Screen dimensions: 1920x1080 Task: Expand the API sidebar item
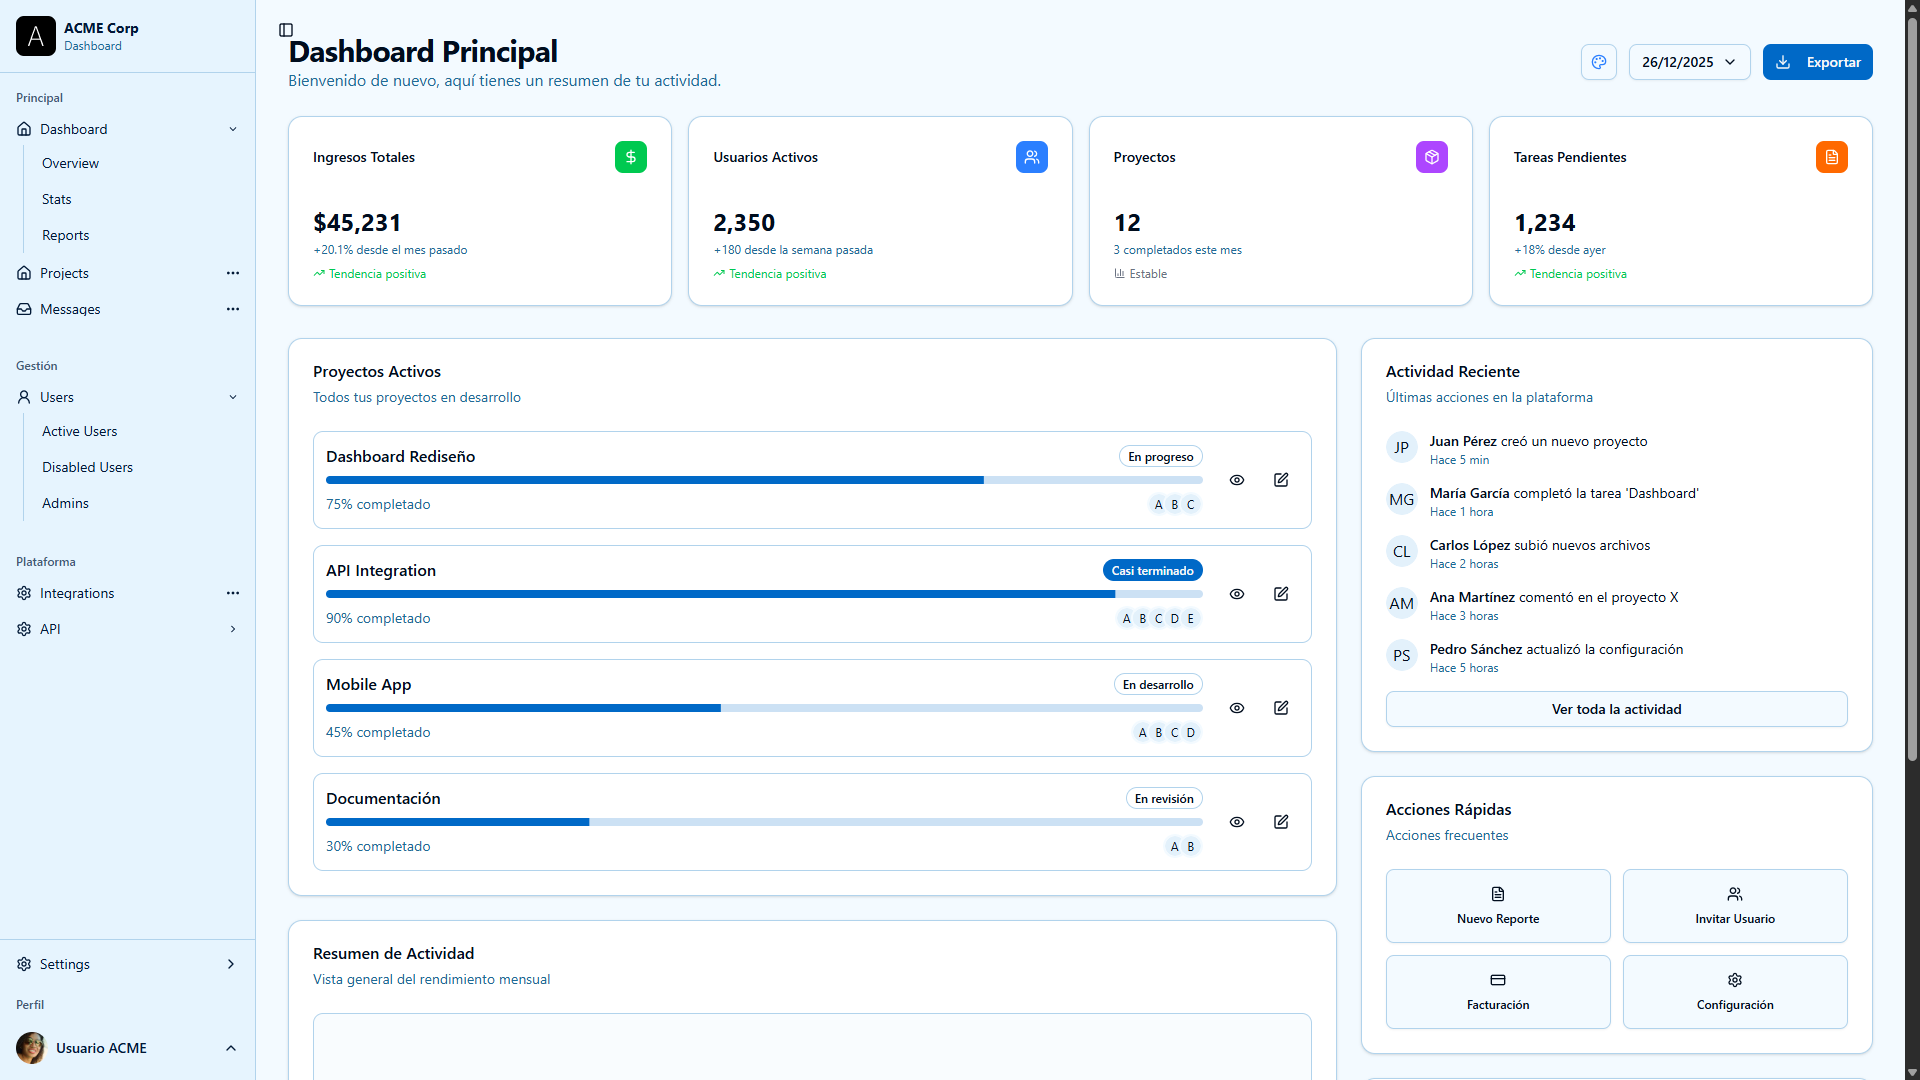233,629
